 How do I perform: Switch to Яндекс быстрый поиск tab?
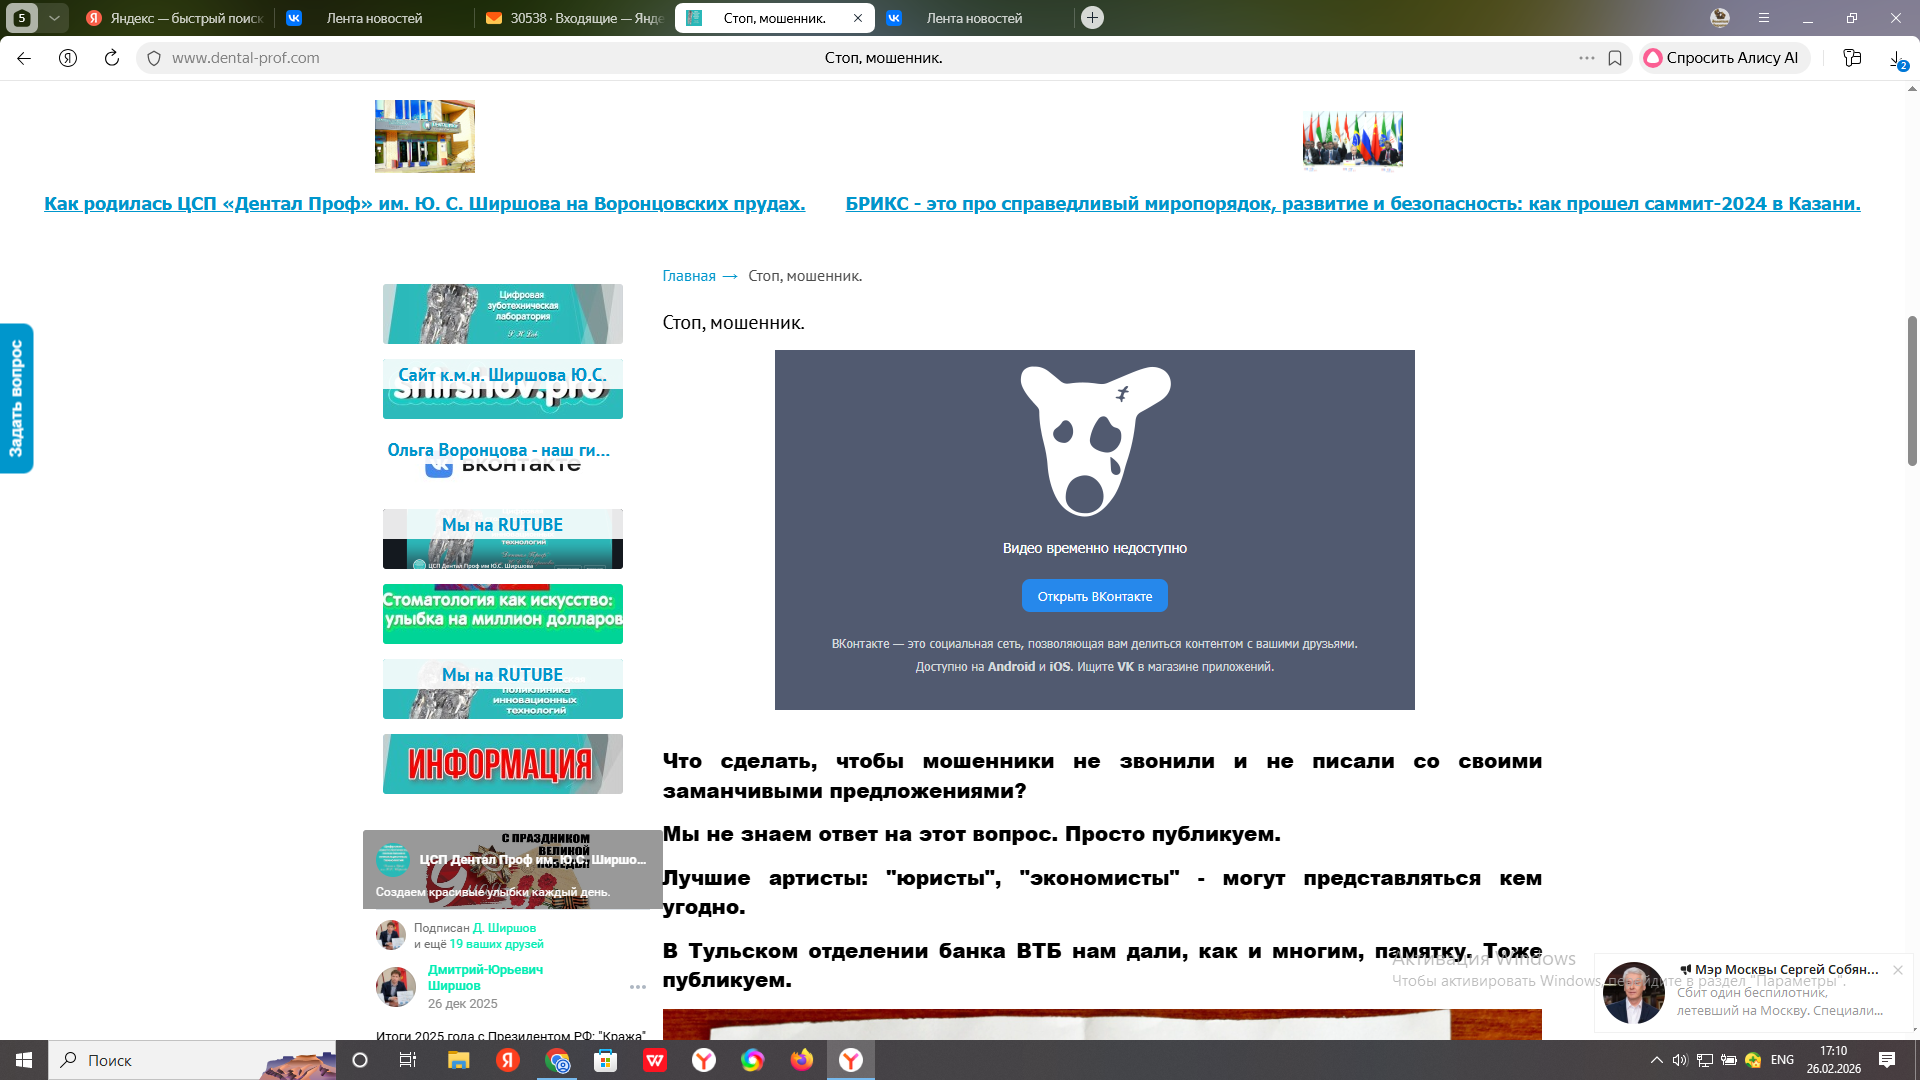click(175, 18)
